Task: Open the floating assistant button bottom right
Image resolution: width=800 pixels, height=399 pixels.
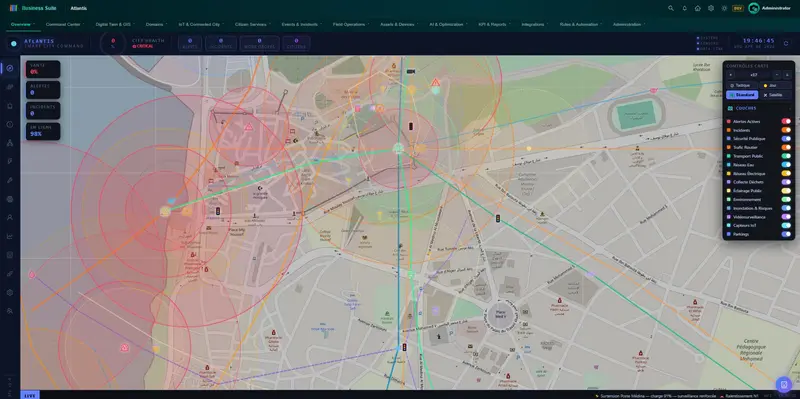Action: pos(784,384)
